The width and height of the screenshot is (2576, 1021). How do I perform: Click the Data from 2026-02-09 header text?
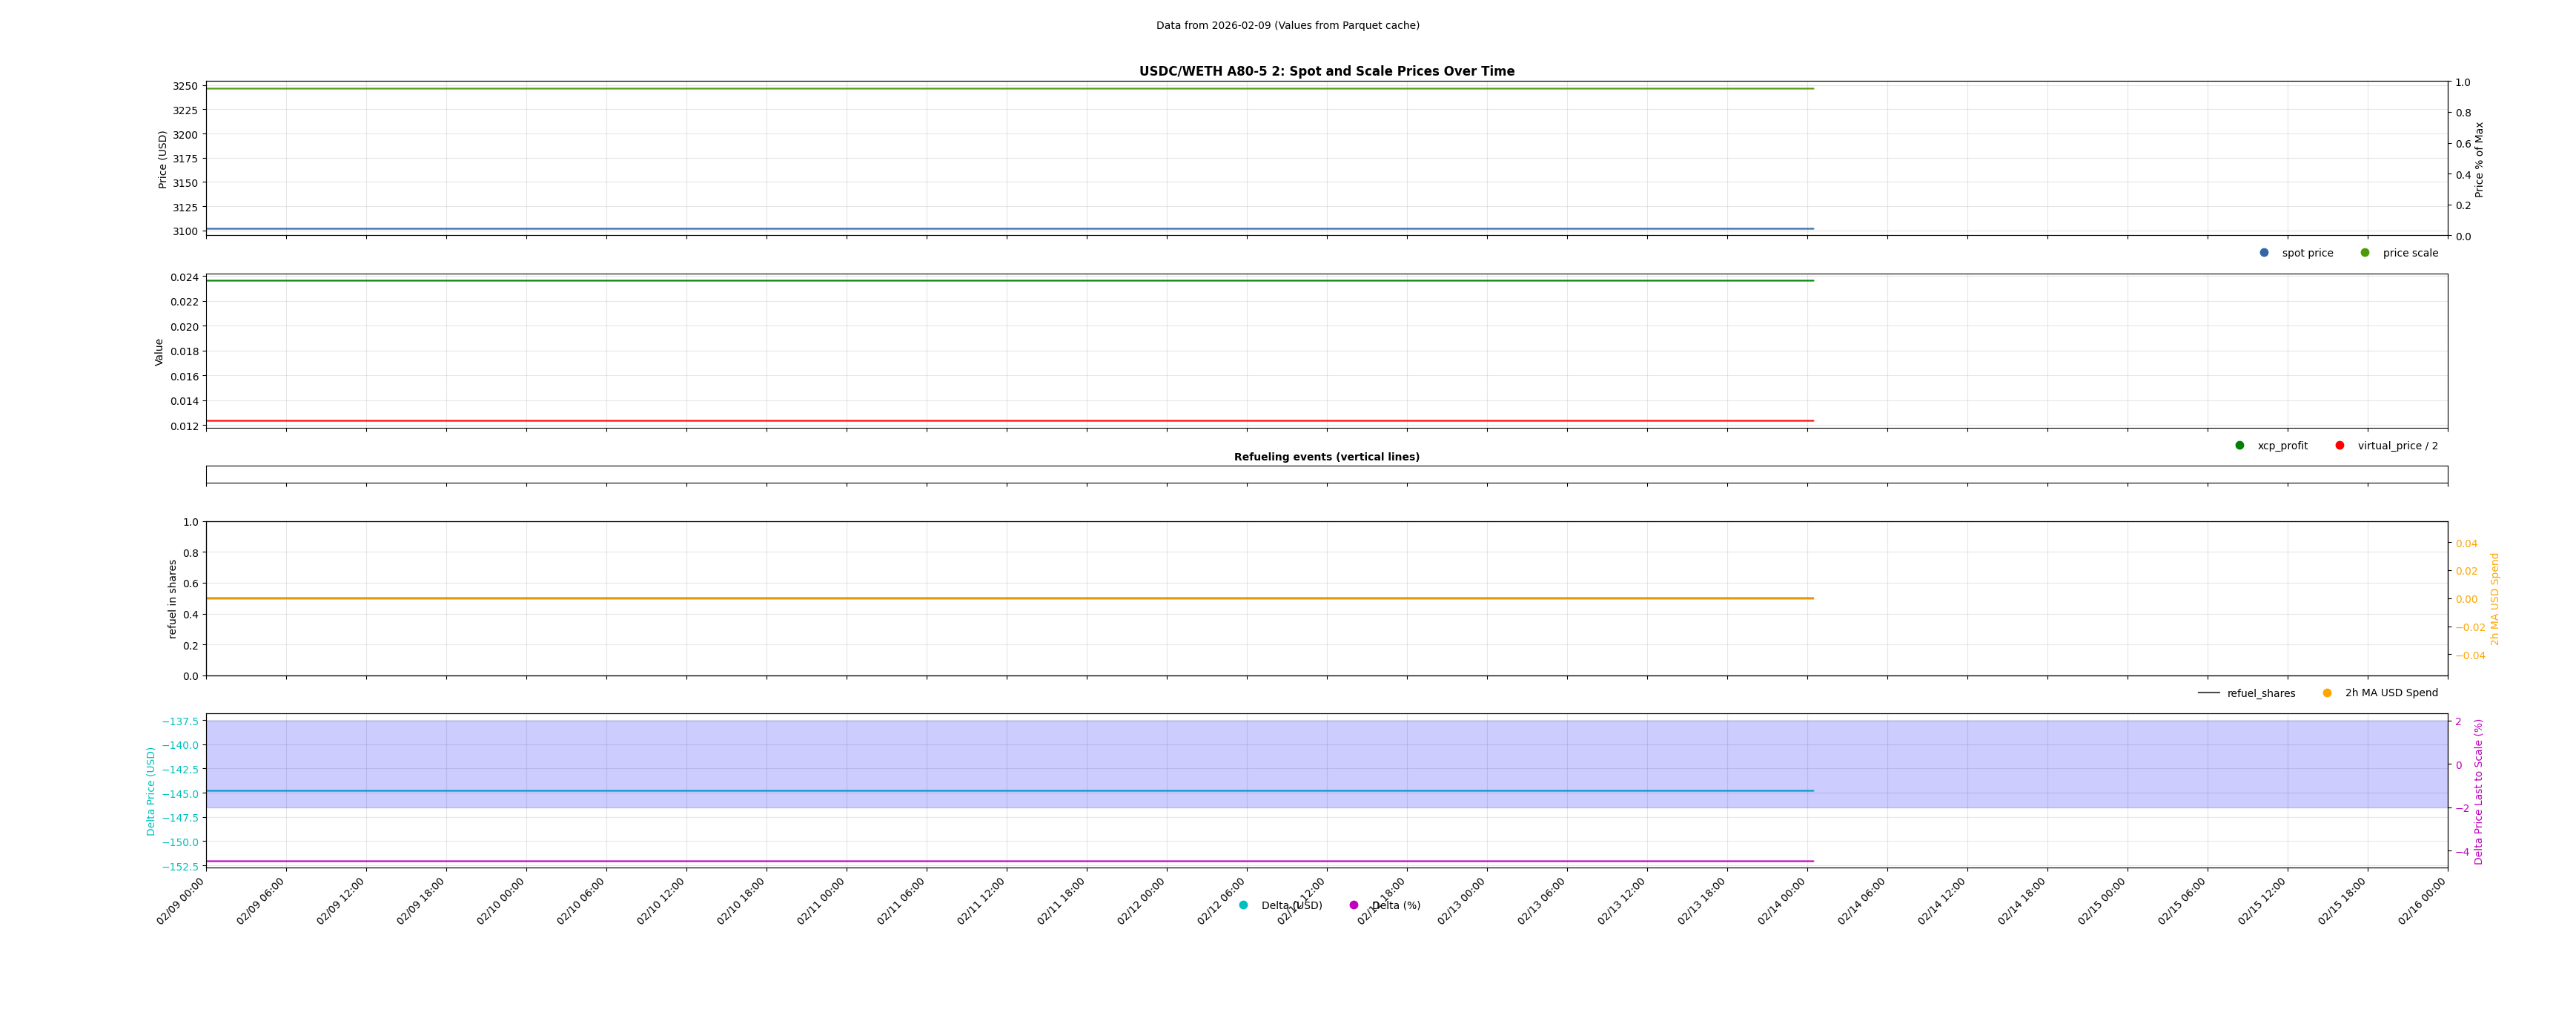pyautogui.click(x=1287, y=26)
